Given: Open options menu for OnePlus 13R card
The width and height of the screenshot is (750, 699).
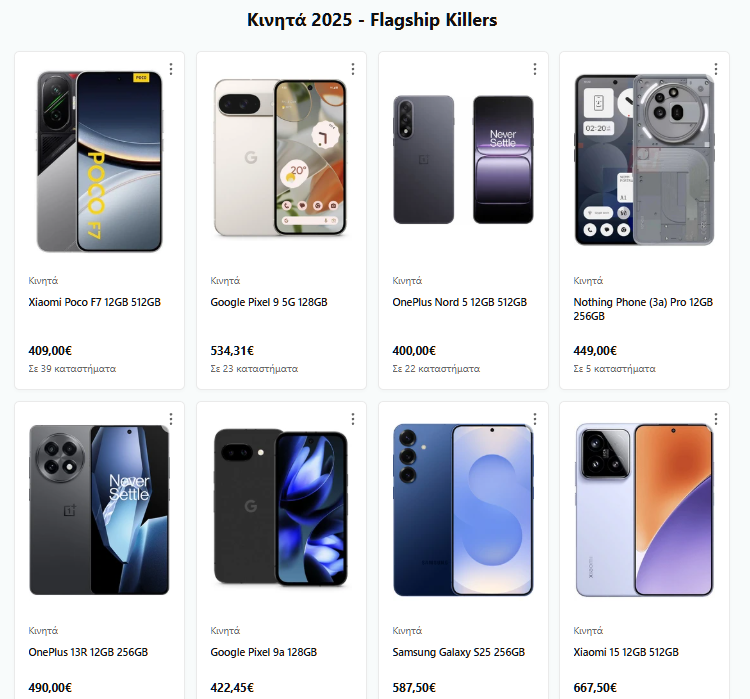Looking at the screenshot, I should coord(171,419).
